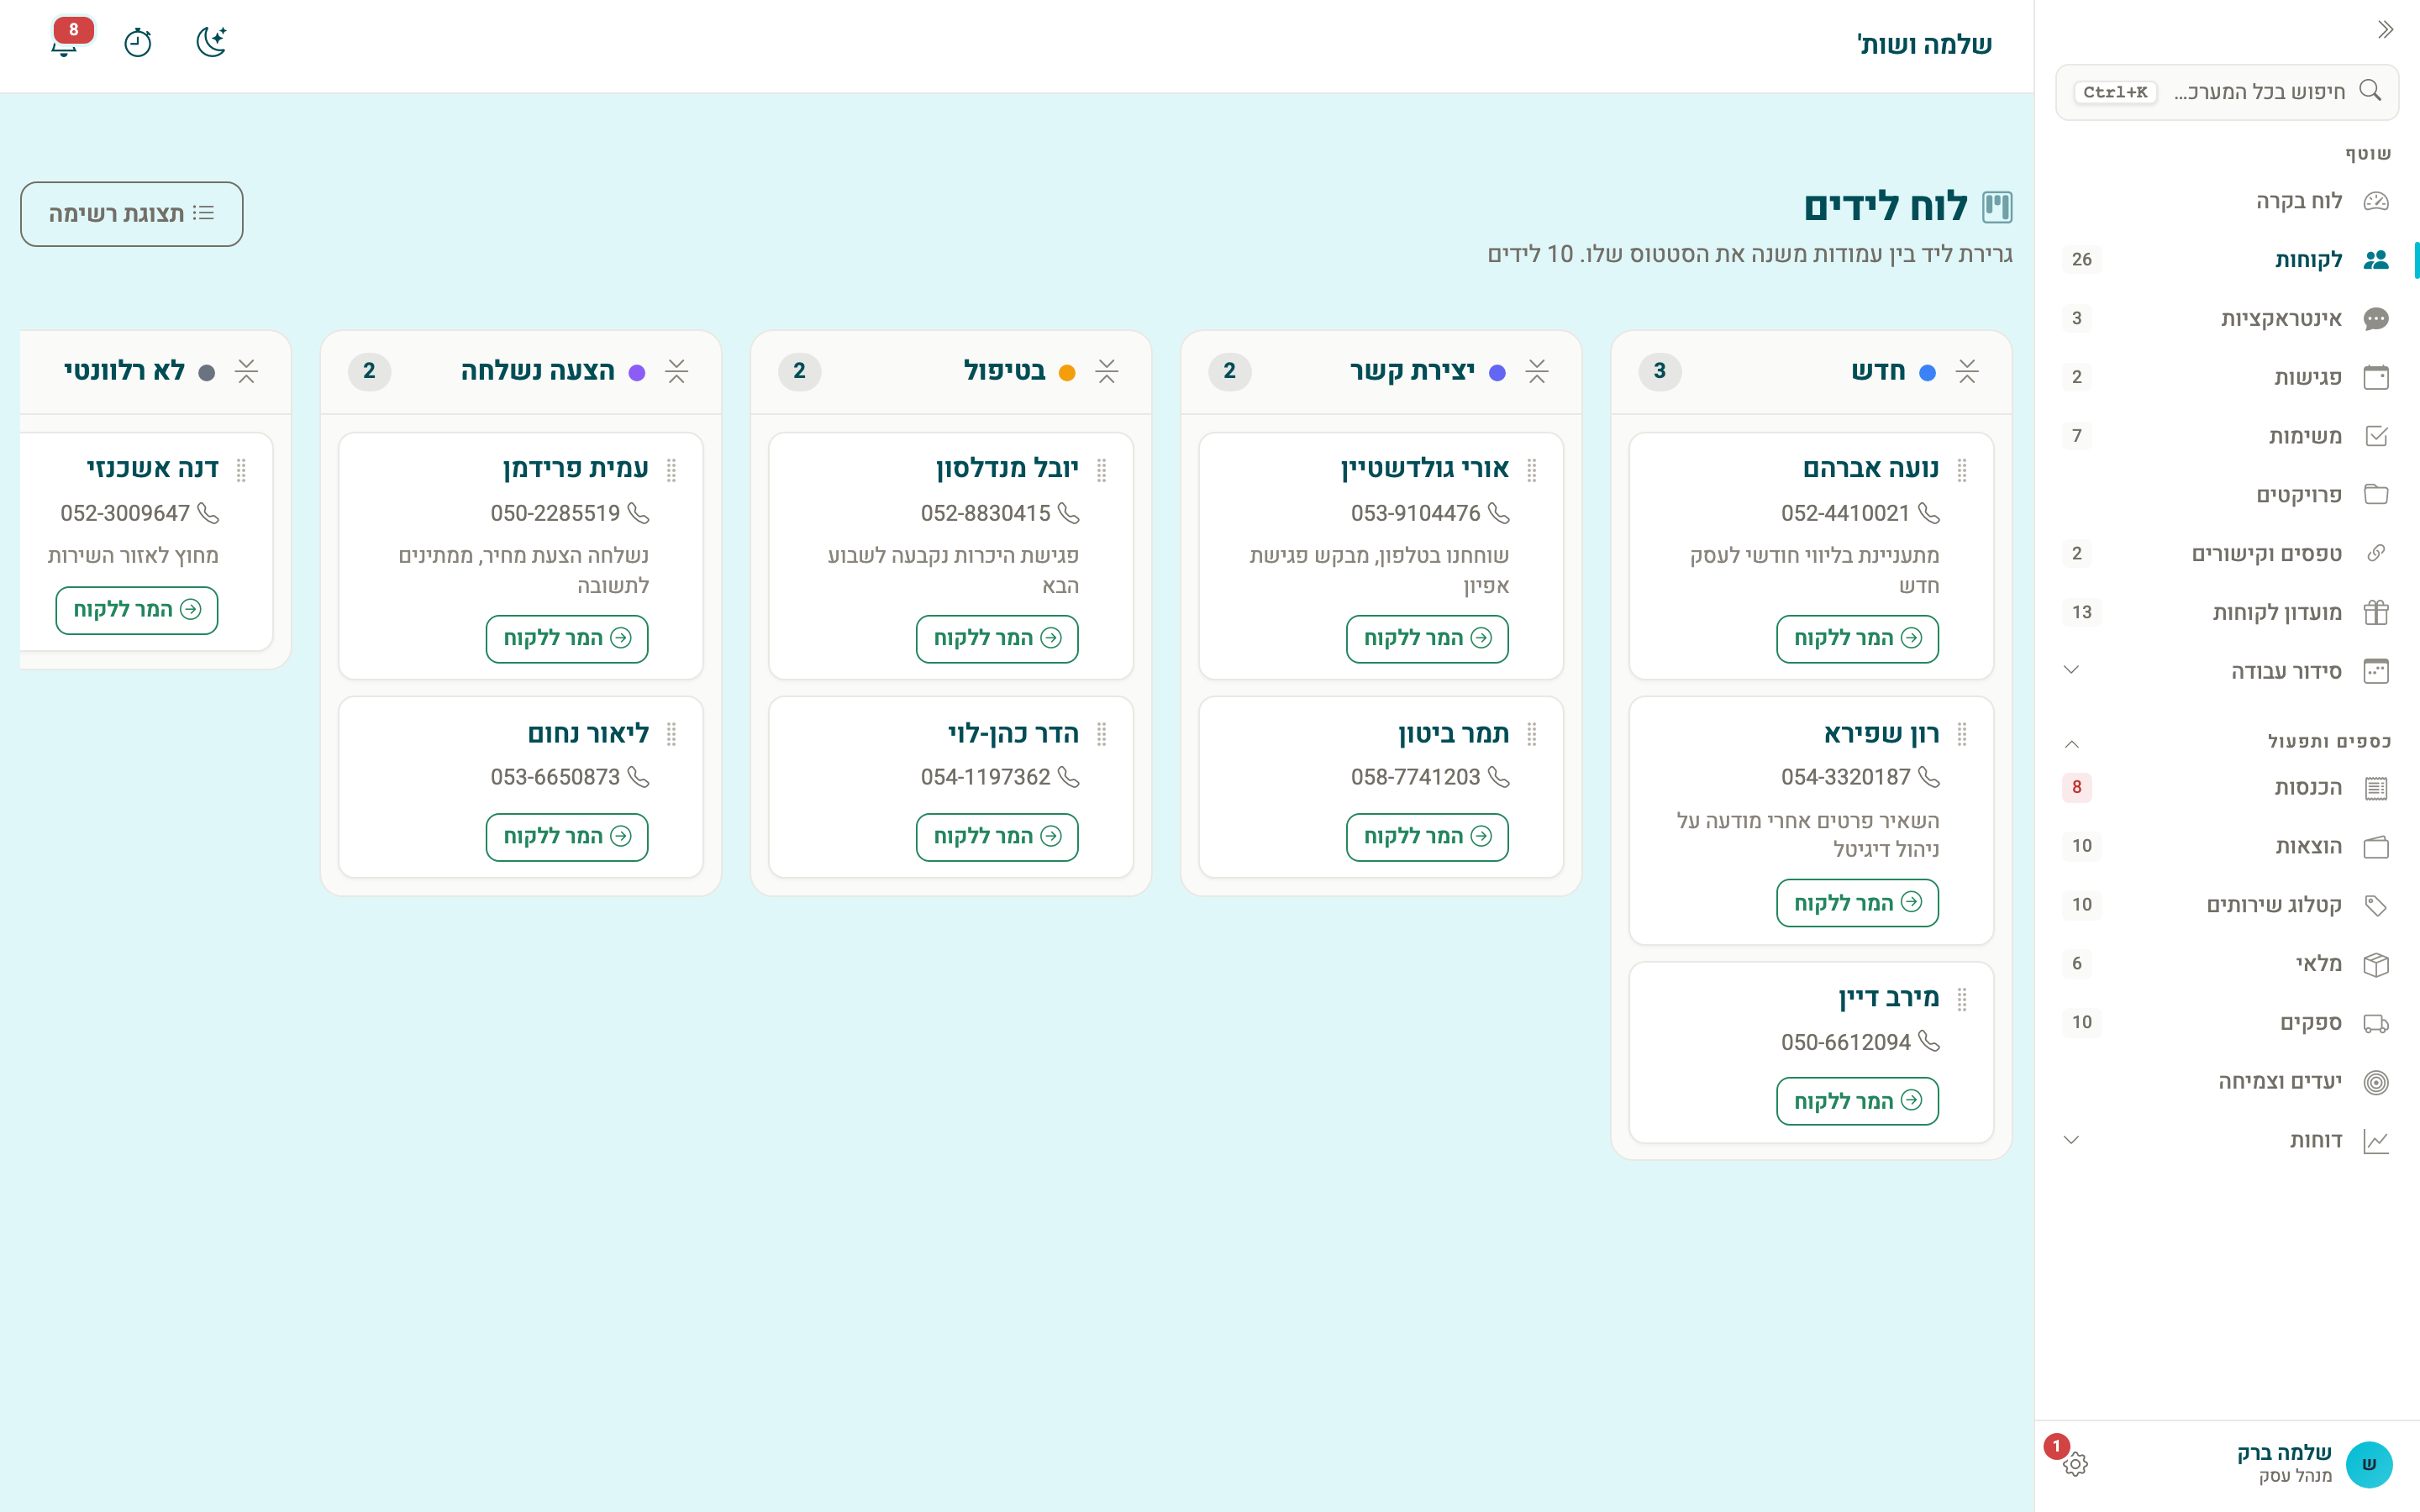Image resolution: width=2420 pixels, height=1512 pixels.
Task: Click the הוצאות wallet icon
Action: coord(2376,847)
